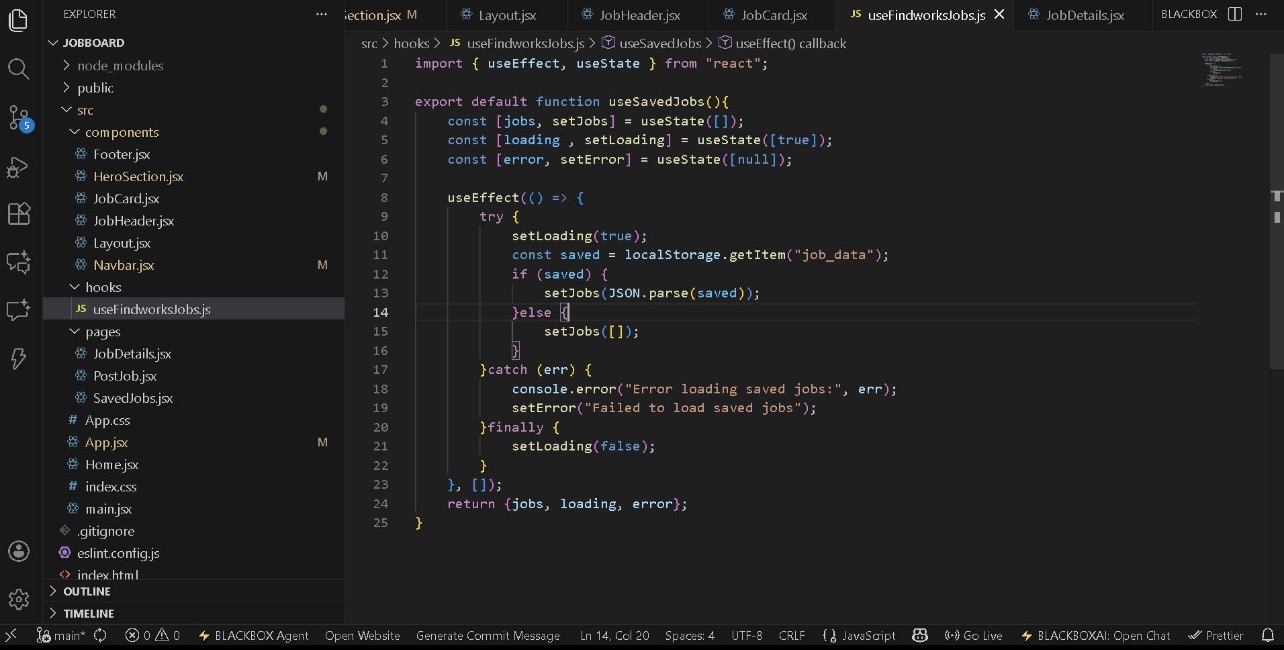Click the Explorer more actions ellipsis
The height and width of the screenshot is (650, 1284).
click(x=321, y=14)
